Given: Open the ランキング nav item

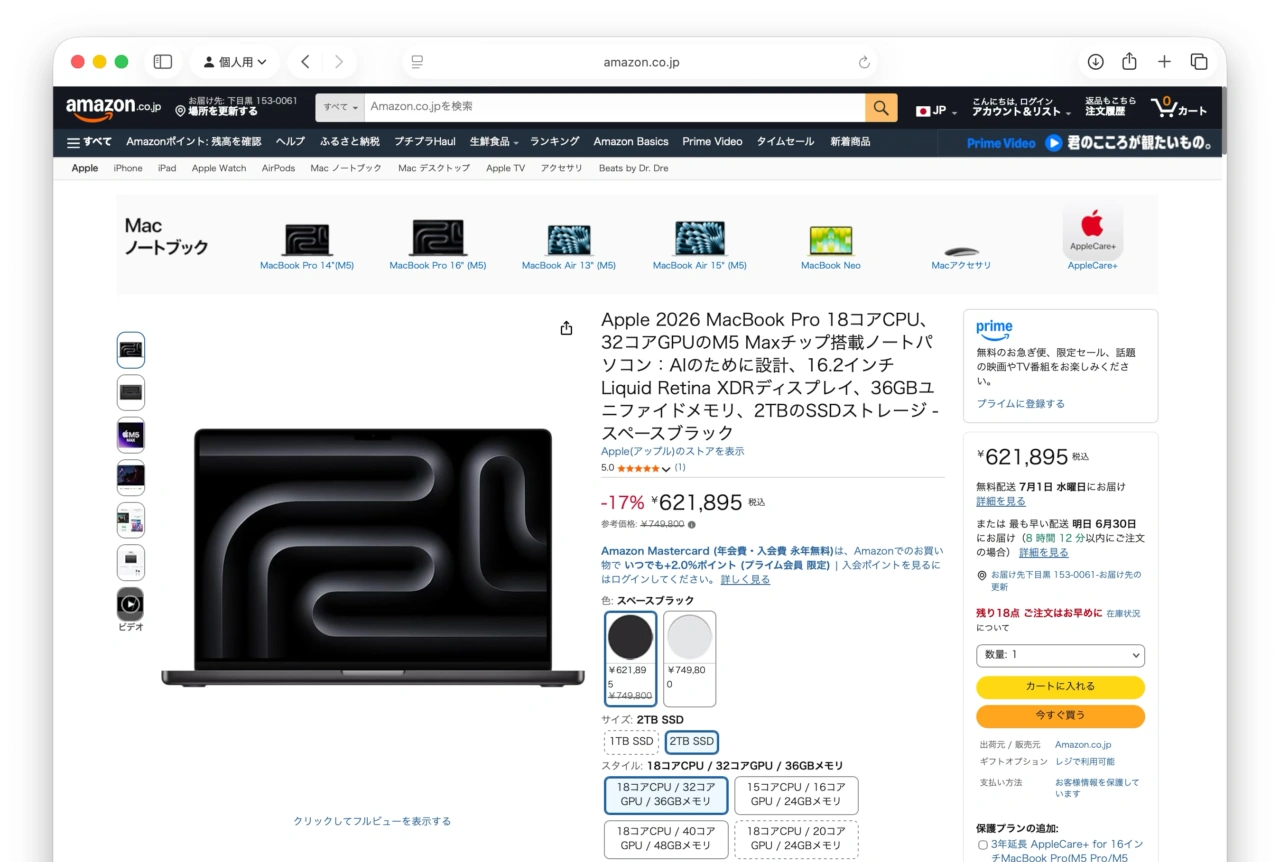Looking at the screenshot, I should click(554, 142).
